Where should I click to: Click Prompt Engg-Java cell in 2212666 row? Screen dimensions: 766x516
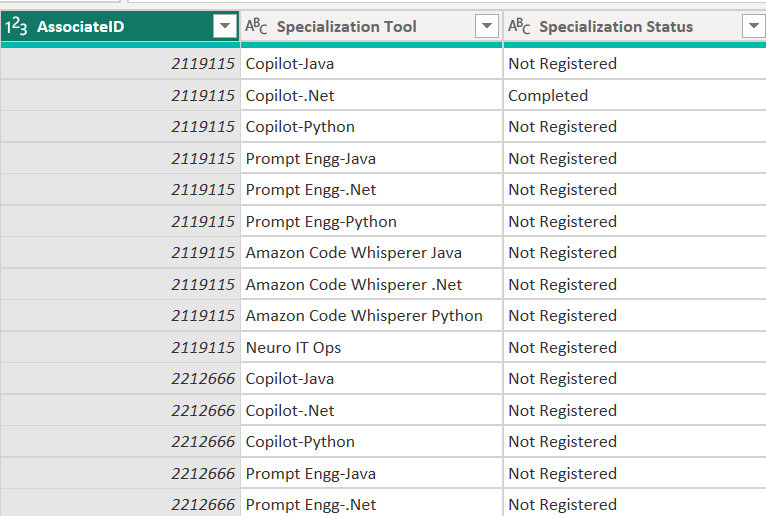371,473
